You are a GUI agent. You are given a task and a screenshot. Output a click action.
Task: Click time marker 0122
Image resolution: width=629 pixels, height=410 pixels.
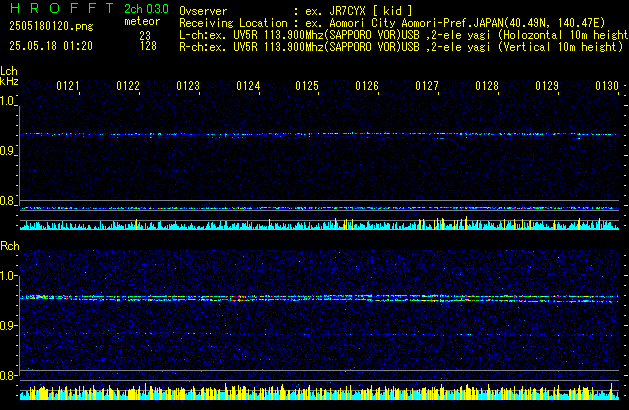point(128,86)
